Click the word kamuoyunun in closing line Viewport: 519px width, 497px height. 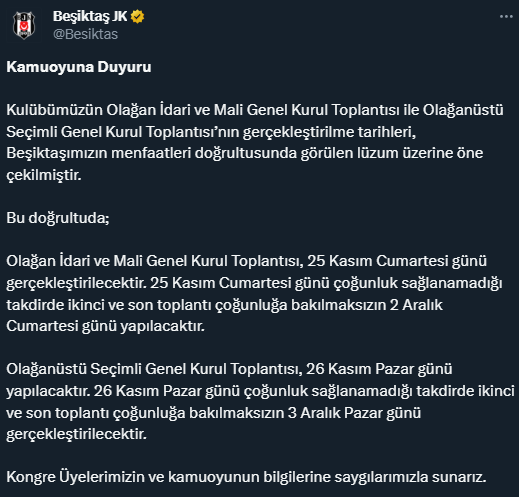click(x=214, y=477)
